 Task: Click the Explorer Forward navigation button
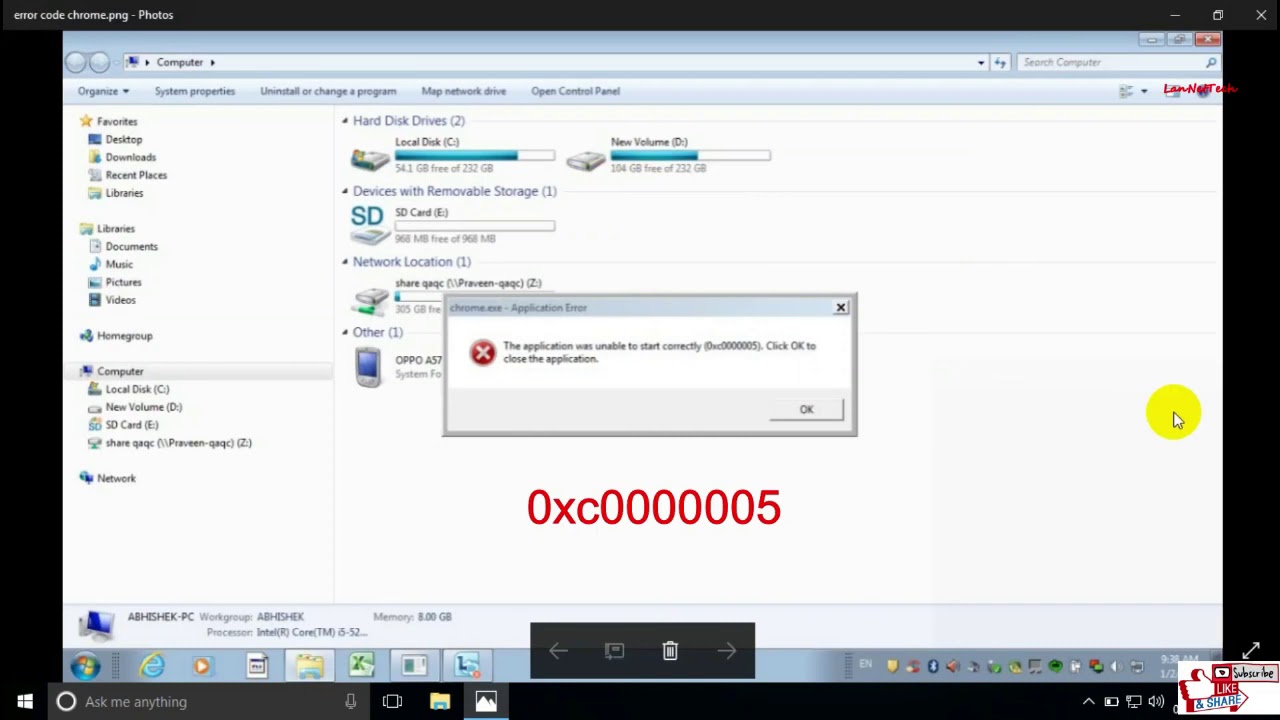click(x=99, y=63)
